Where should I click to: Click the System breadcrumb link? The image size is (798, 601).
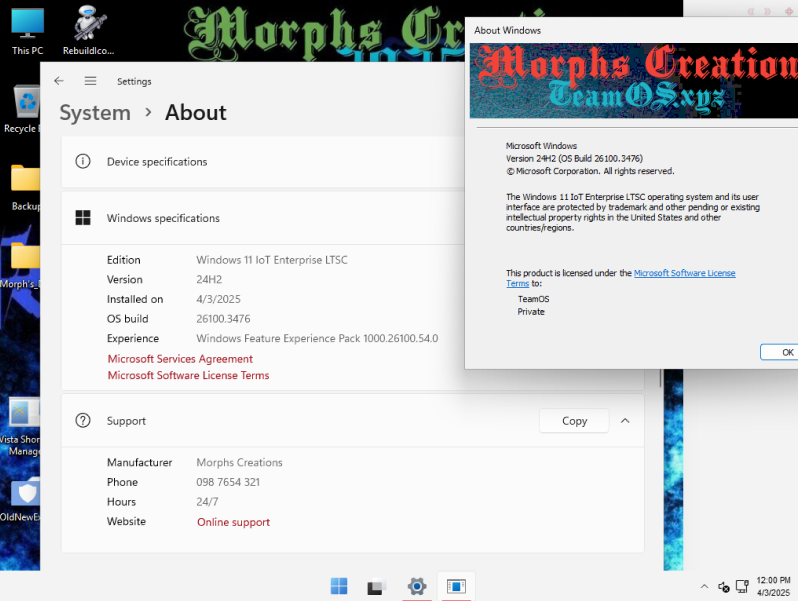[95, 112]
